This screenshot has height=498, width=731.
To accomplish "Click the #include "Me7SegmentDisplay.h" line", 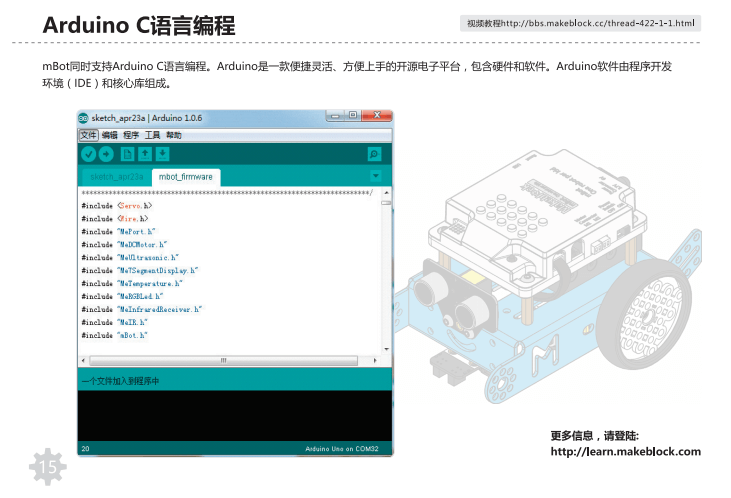I will tap(140, 270).
